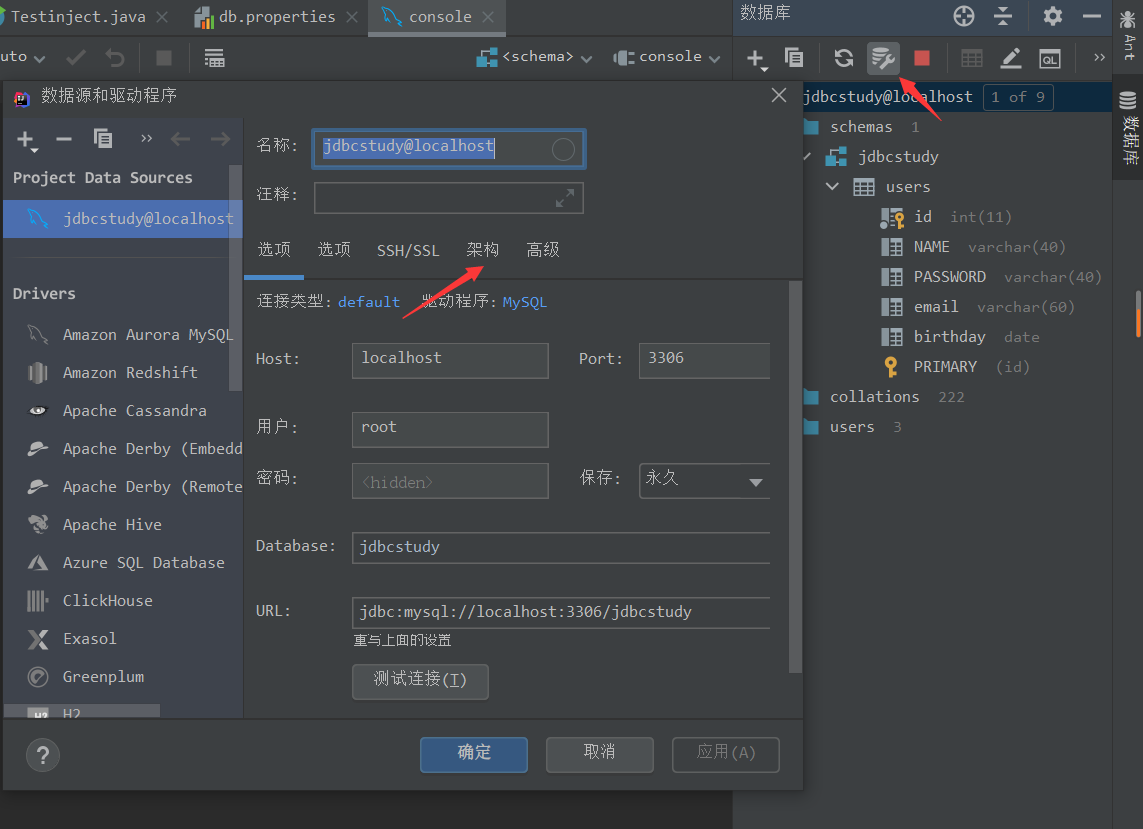Click the MySQL driver link

pyautogui.click(x=524, y=302)
